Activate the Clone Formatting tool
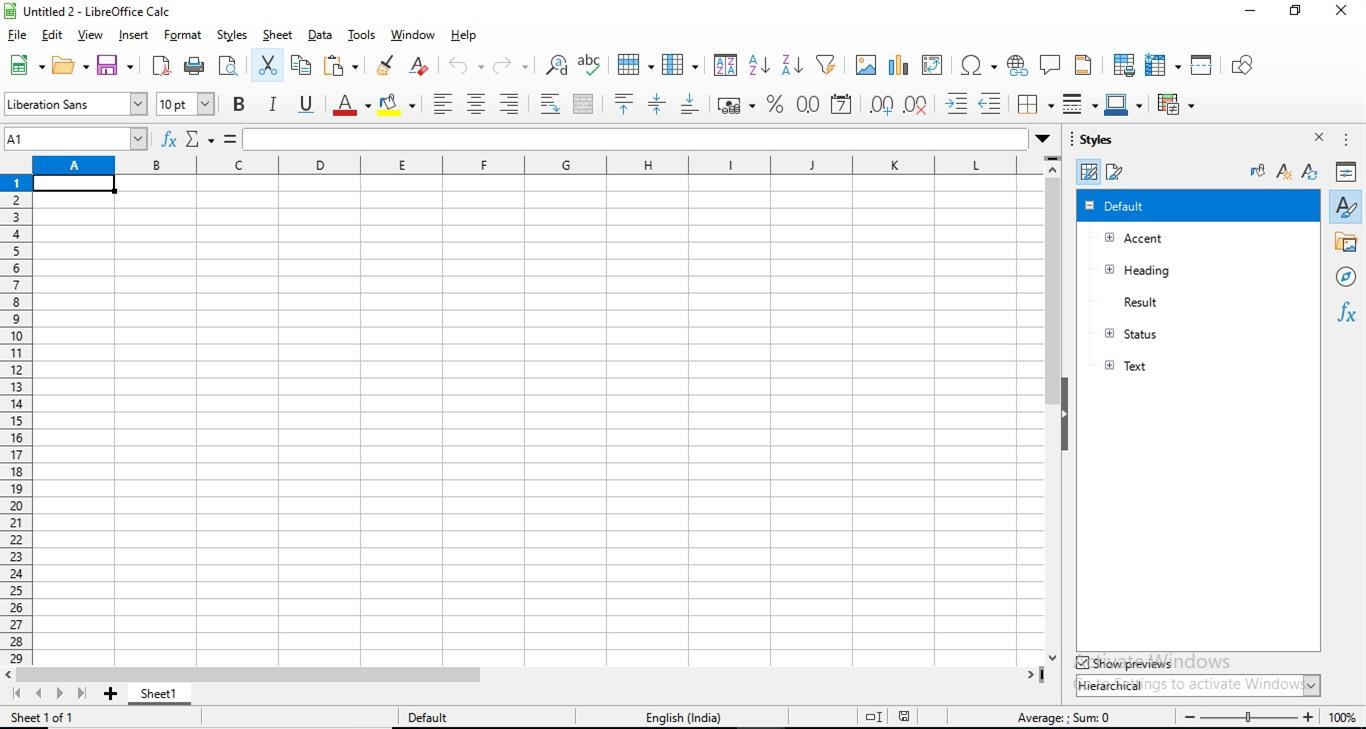The height and width of the screenshot is (729, 1366). click(384, 65)
